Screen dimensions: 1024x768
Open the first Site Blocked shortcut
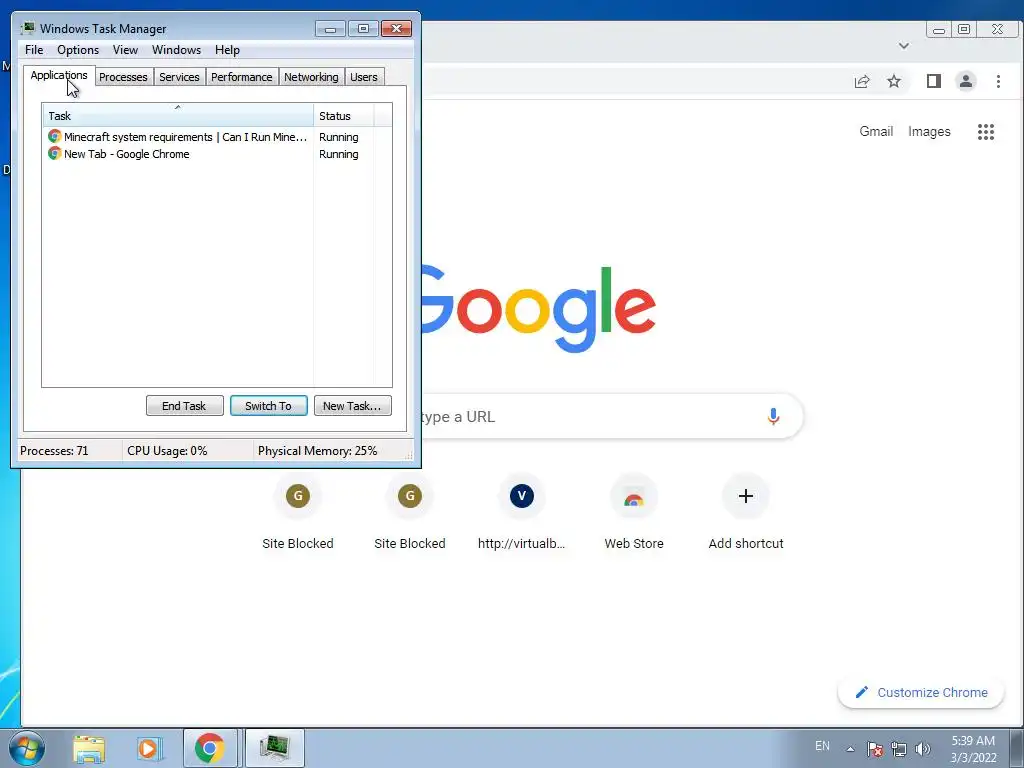tap(298, 514)
